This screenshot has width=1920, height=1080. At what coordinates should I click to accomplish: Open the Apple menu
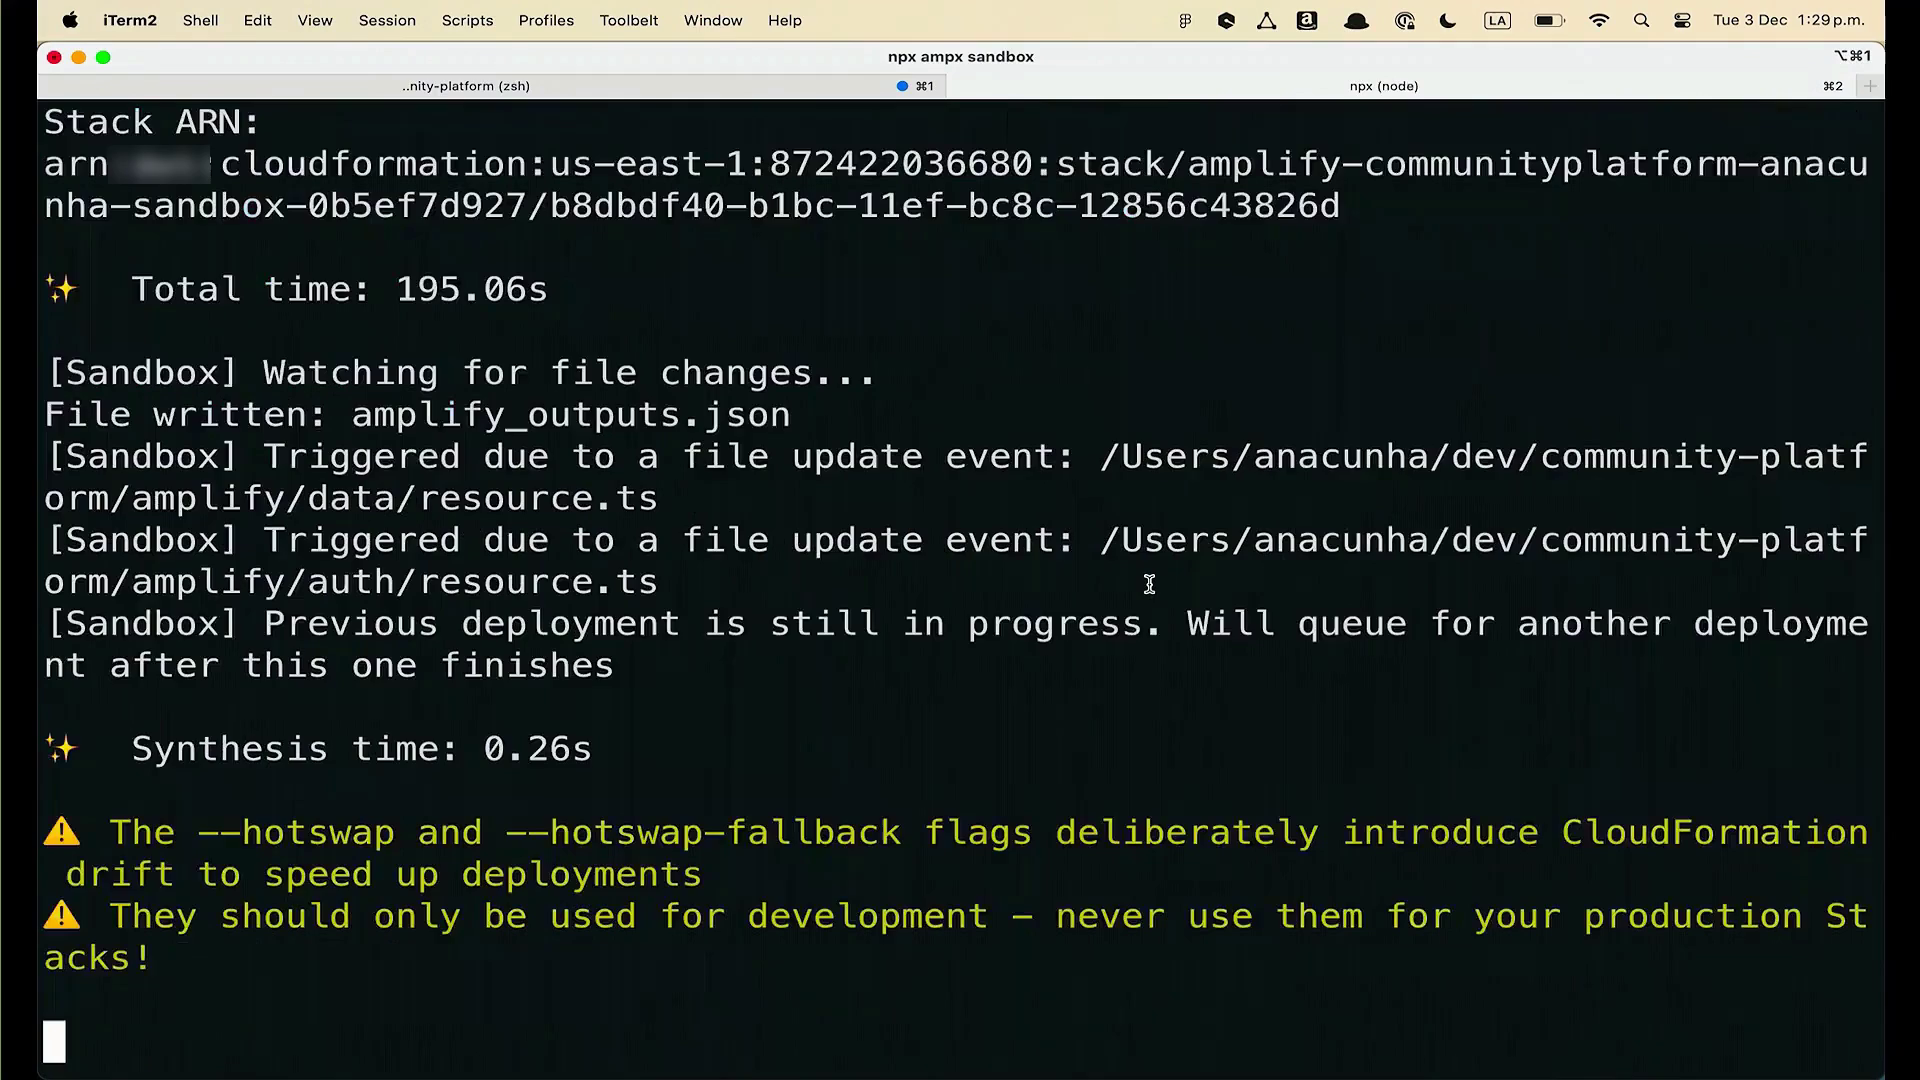point(70,20)
